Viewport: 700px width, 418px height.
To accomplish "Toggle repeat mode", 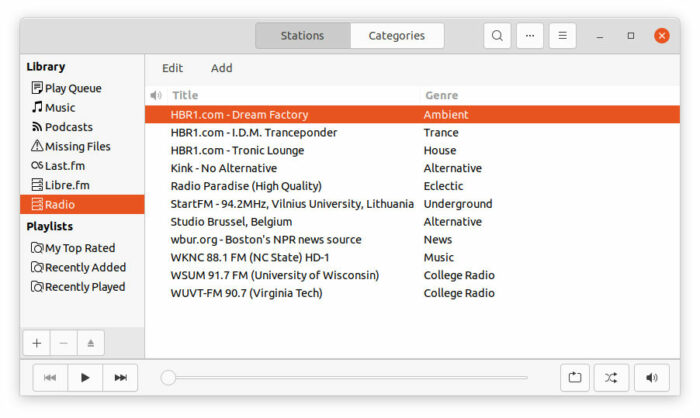I will [x=575, y=378].
